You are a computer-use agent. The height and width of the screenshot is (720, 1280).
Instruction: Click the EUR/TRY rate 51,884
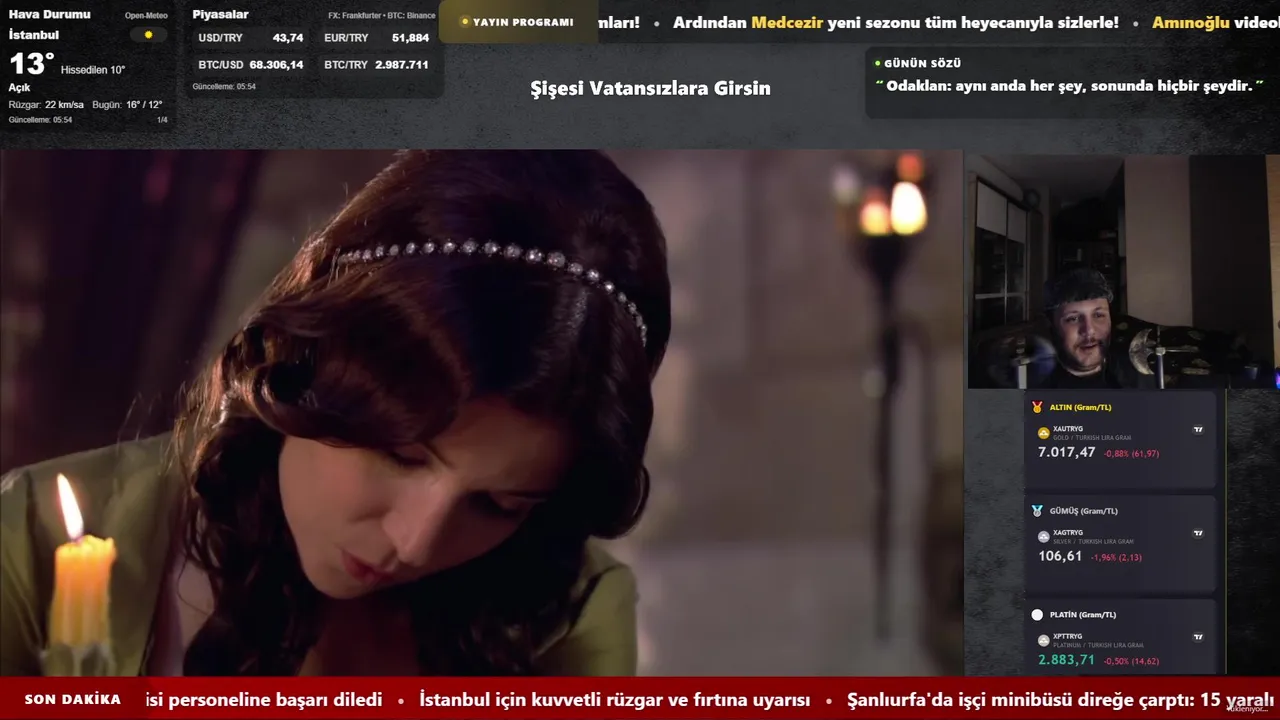click(x=411, y=38)
